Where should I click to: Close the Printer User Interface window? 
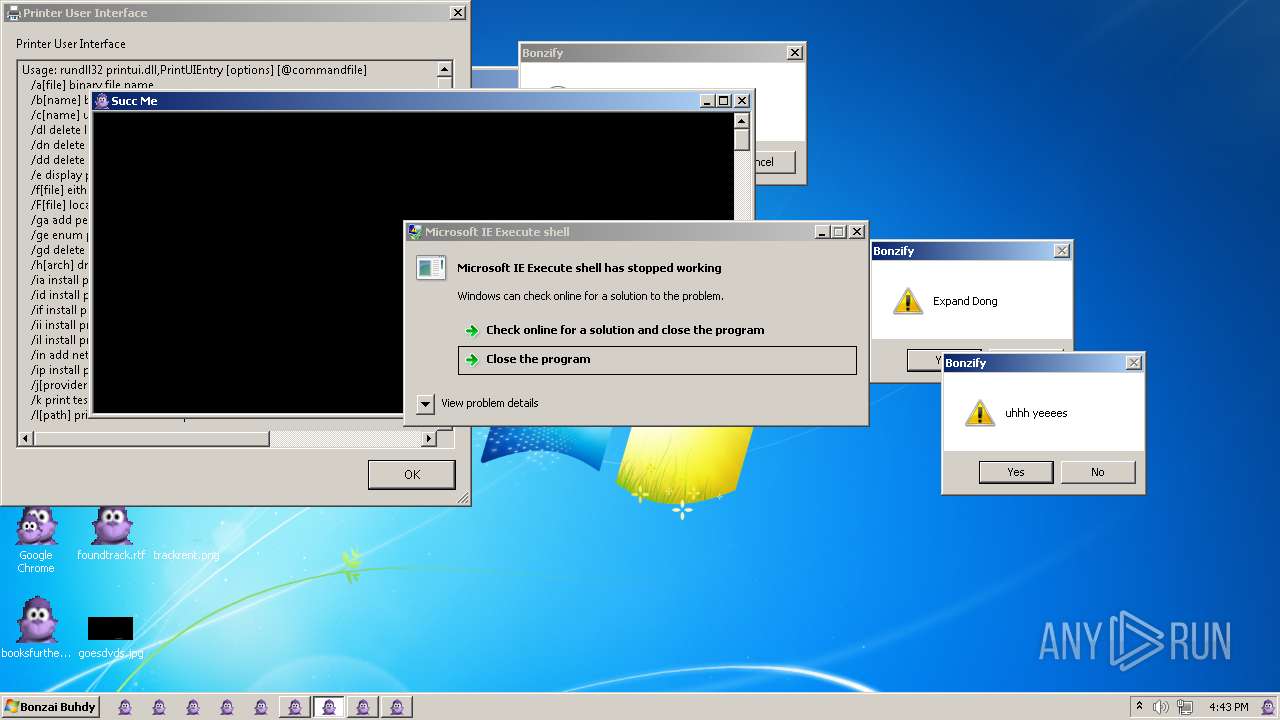point(457,13)
